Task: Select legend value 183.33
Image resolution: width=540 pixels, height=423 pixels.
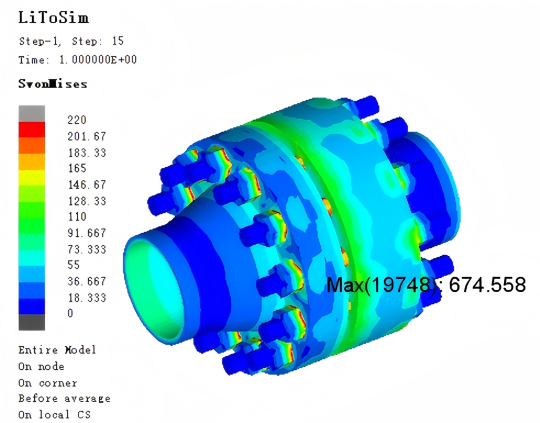Action: pos(87,153)
